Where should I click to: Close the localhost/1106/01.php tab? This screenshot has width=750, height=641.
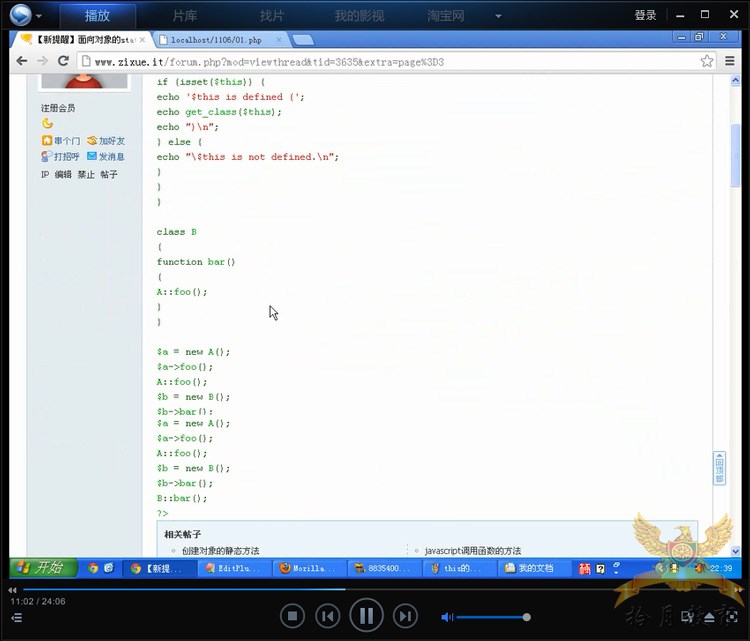[279, 40]
